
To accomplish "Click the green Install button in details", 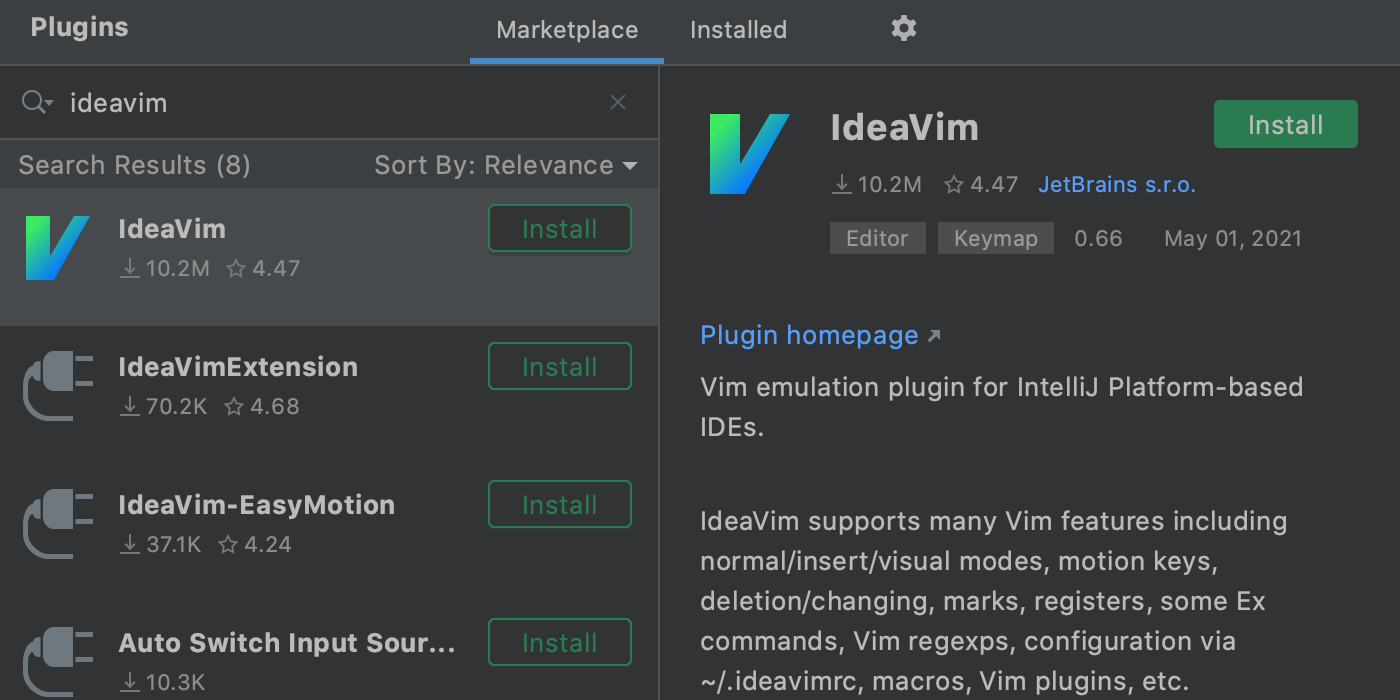I will click(x=1286, y=125).
